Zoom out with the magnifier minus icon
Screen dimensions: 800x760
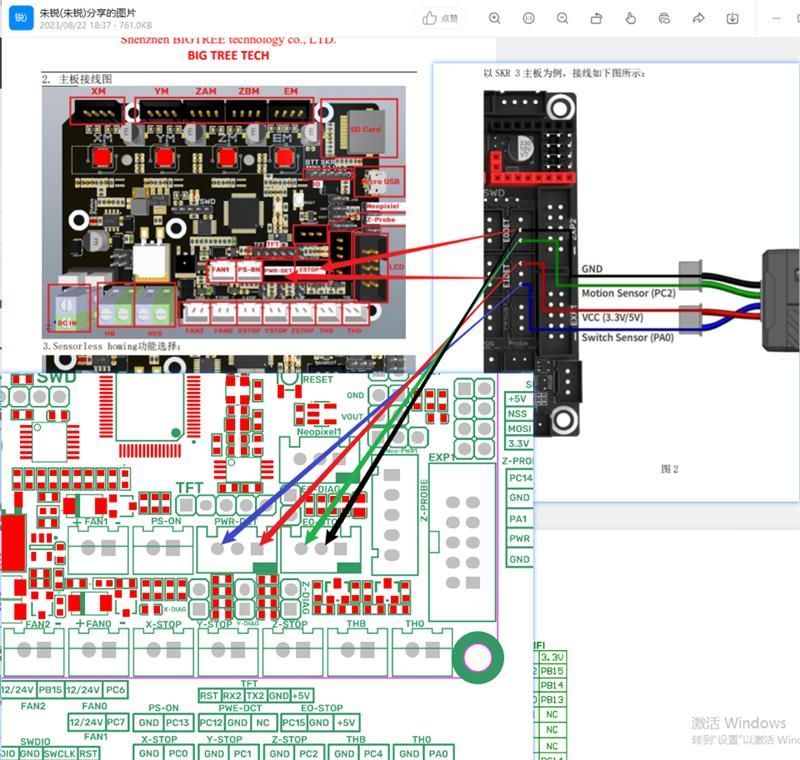pos(563,19)
